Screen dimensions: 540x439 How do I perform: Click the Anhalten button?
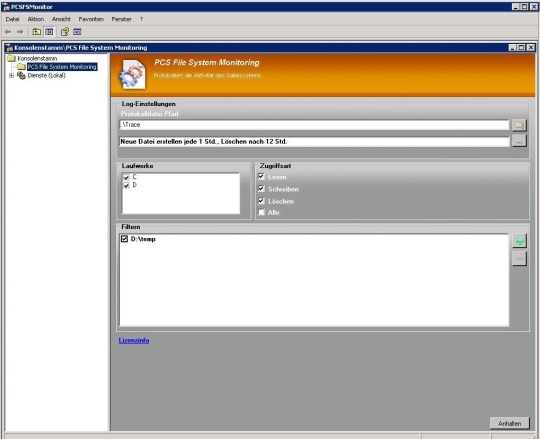(510, 424)
